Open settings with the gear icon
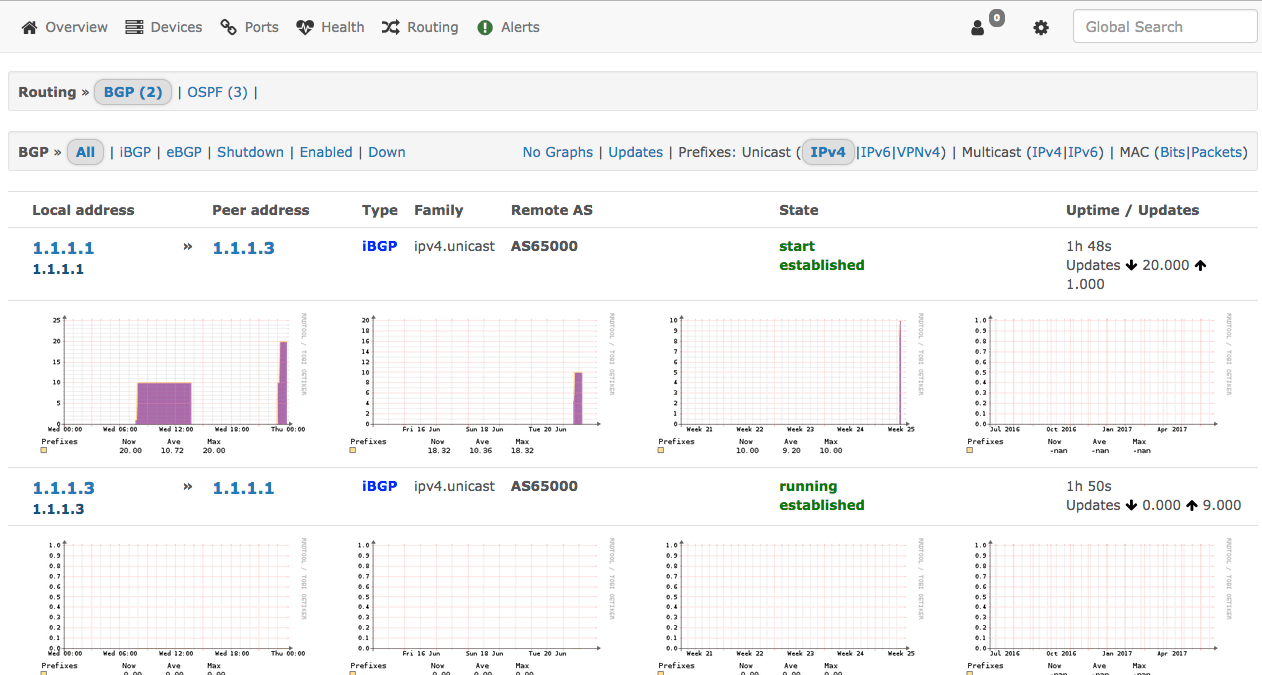 tap(1041, 28)
